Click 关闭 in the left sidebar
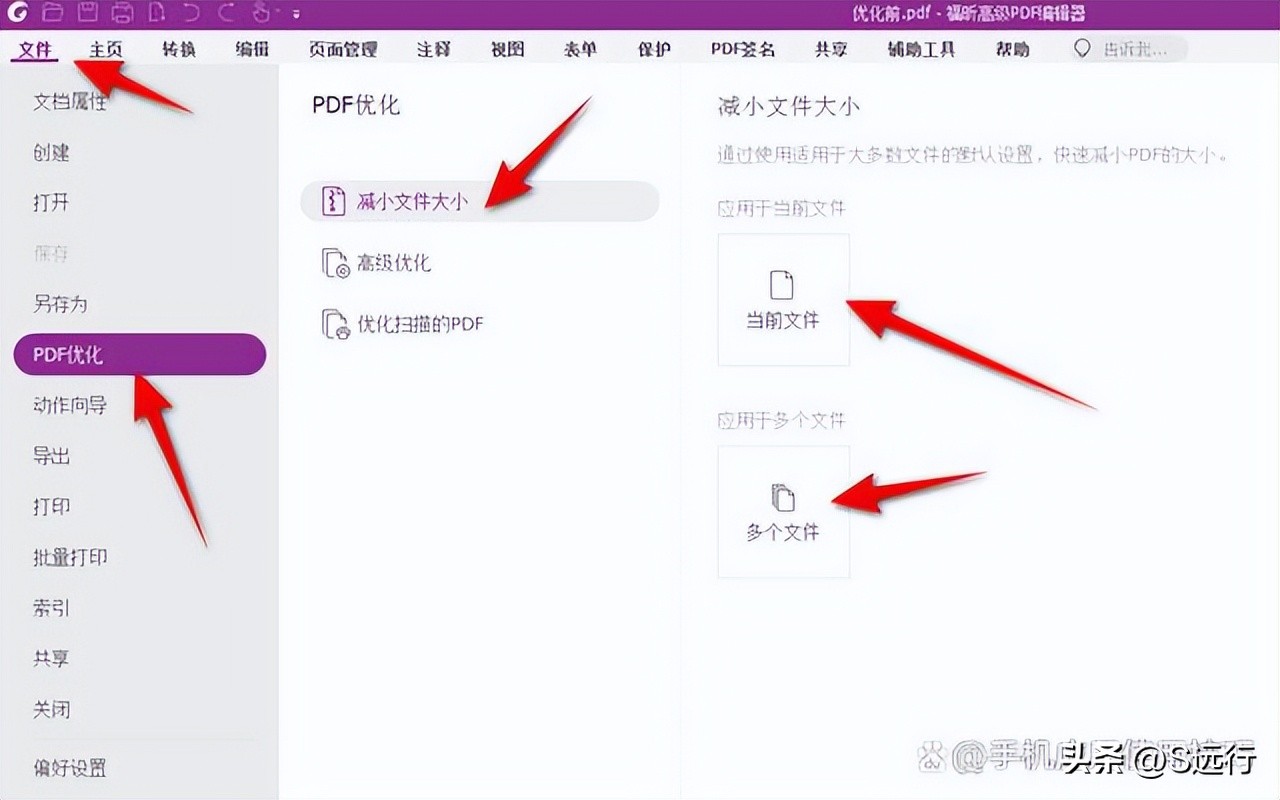 click(51, 709)
